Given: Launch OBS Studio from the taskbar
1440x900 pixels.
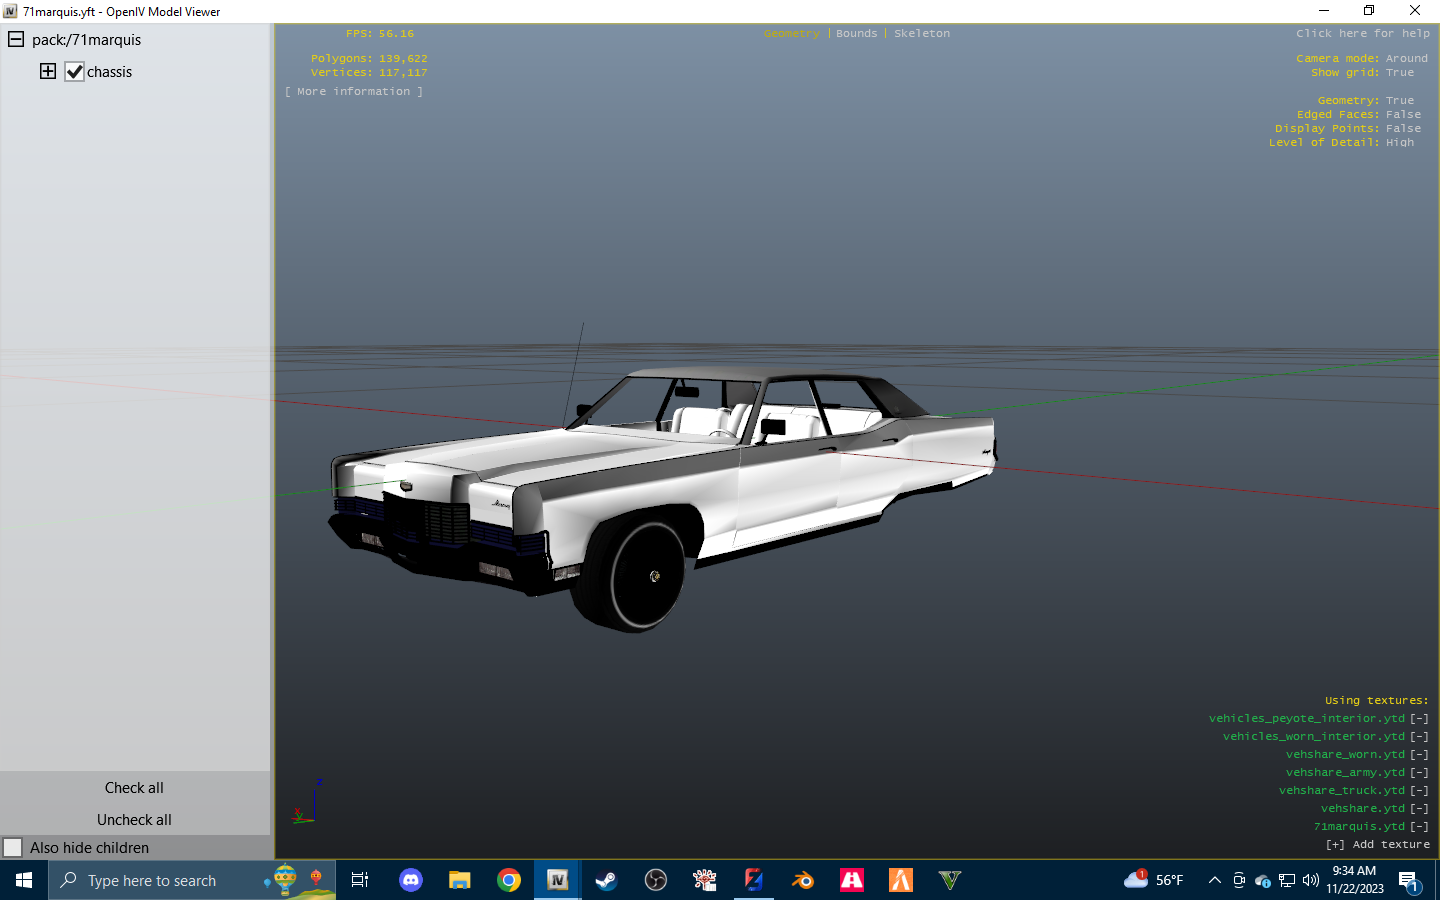Looking at the screenshot, I should (x=654, y=881).
